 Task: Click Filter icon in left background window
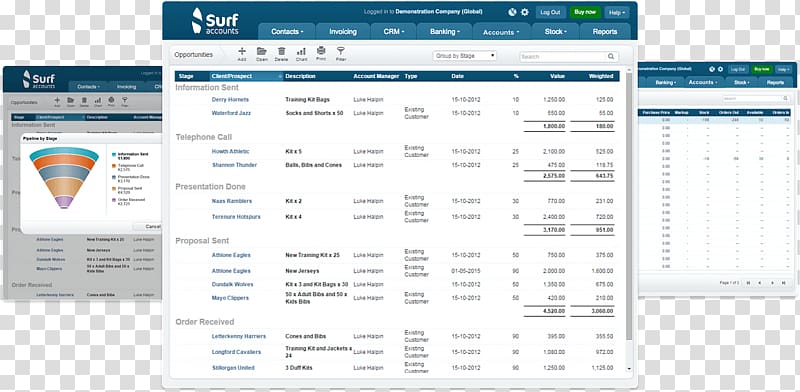click(124, 101)
